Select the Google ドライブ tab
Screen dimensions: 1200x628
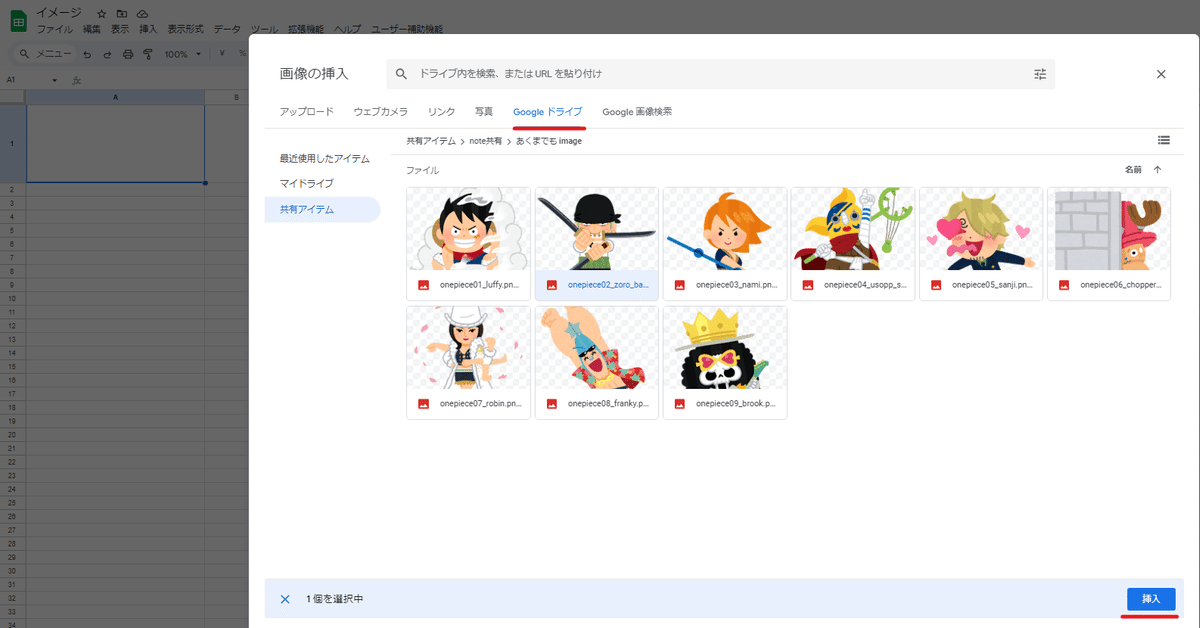click(547, 112)
